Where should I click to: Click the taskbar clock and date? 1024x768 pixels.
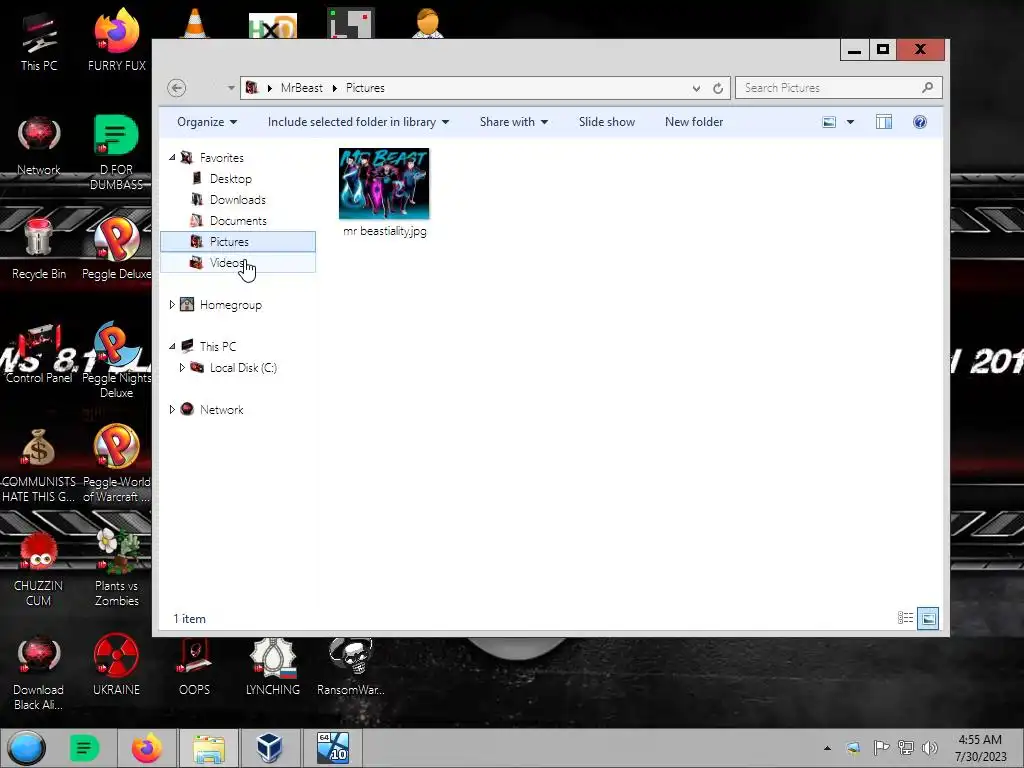pos(980,748)
